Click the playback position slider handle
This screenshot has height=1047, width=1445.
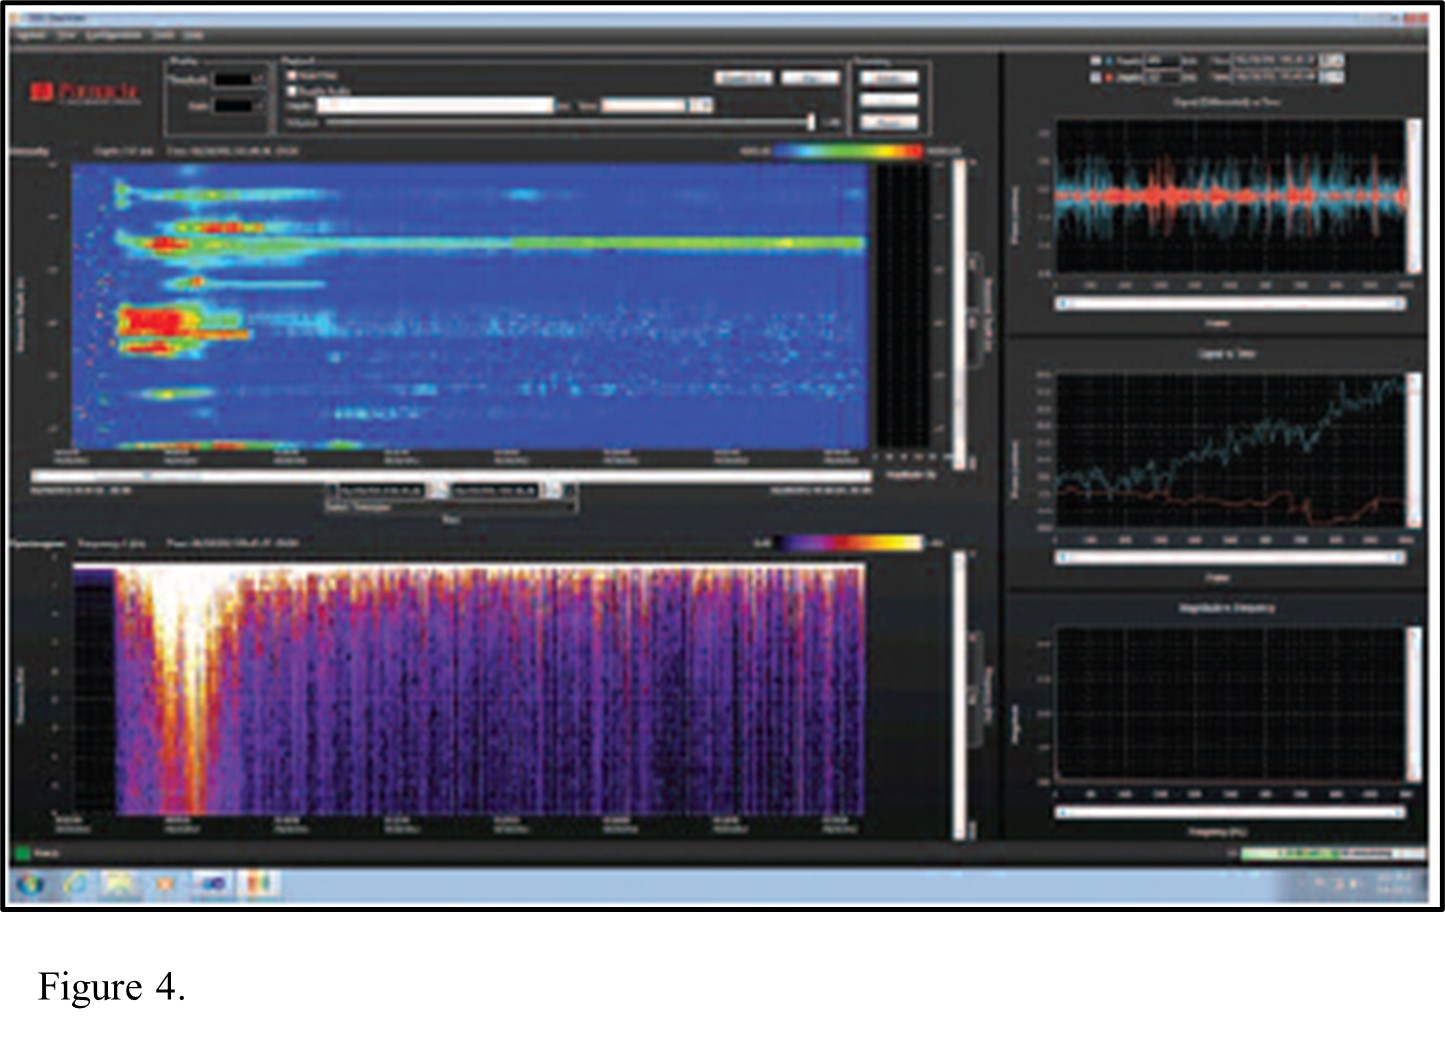click(811, 122)
